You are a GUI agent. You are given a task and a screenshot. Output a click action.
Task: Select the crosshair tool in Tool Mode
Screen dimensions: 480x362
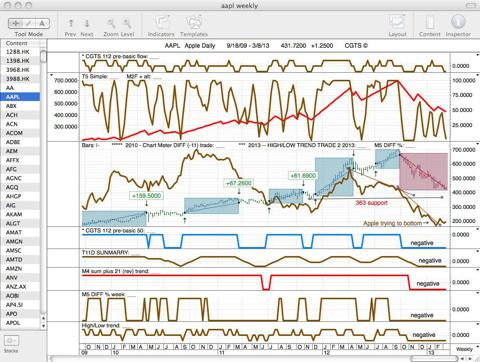[x=15, y=23]
